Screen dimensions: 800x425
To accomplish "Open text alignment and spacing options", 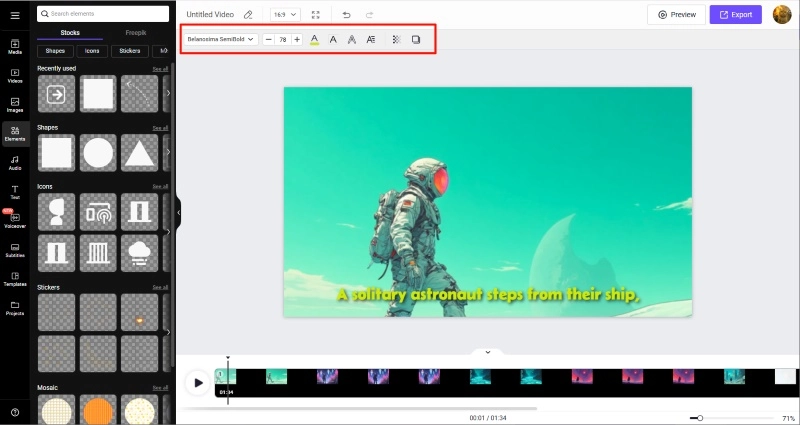I will click(x=371, y=39).
